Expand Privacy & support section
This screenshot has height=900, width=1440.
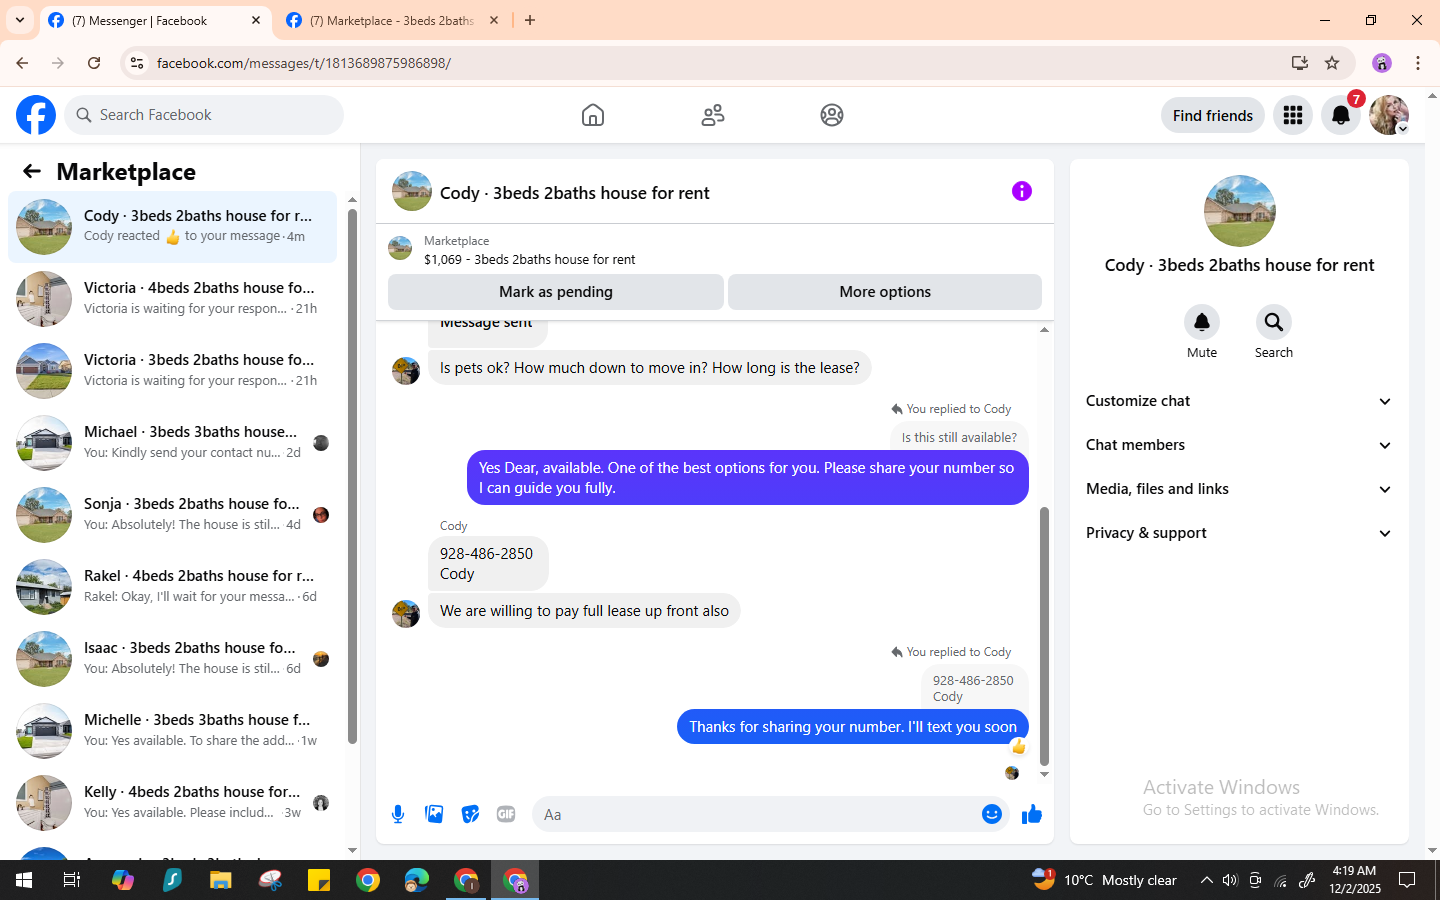pyautogui.click(x=1240, y=533)
